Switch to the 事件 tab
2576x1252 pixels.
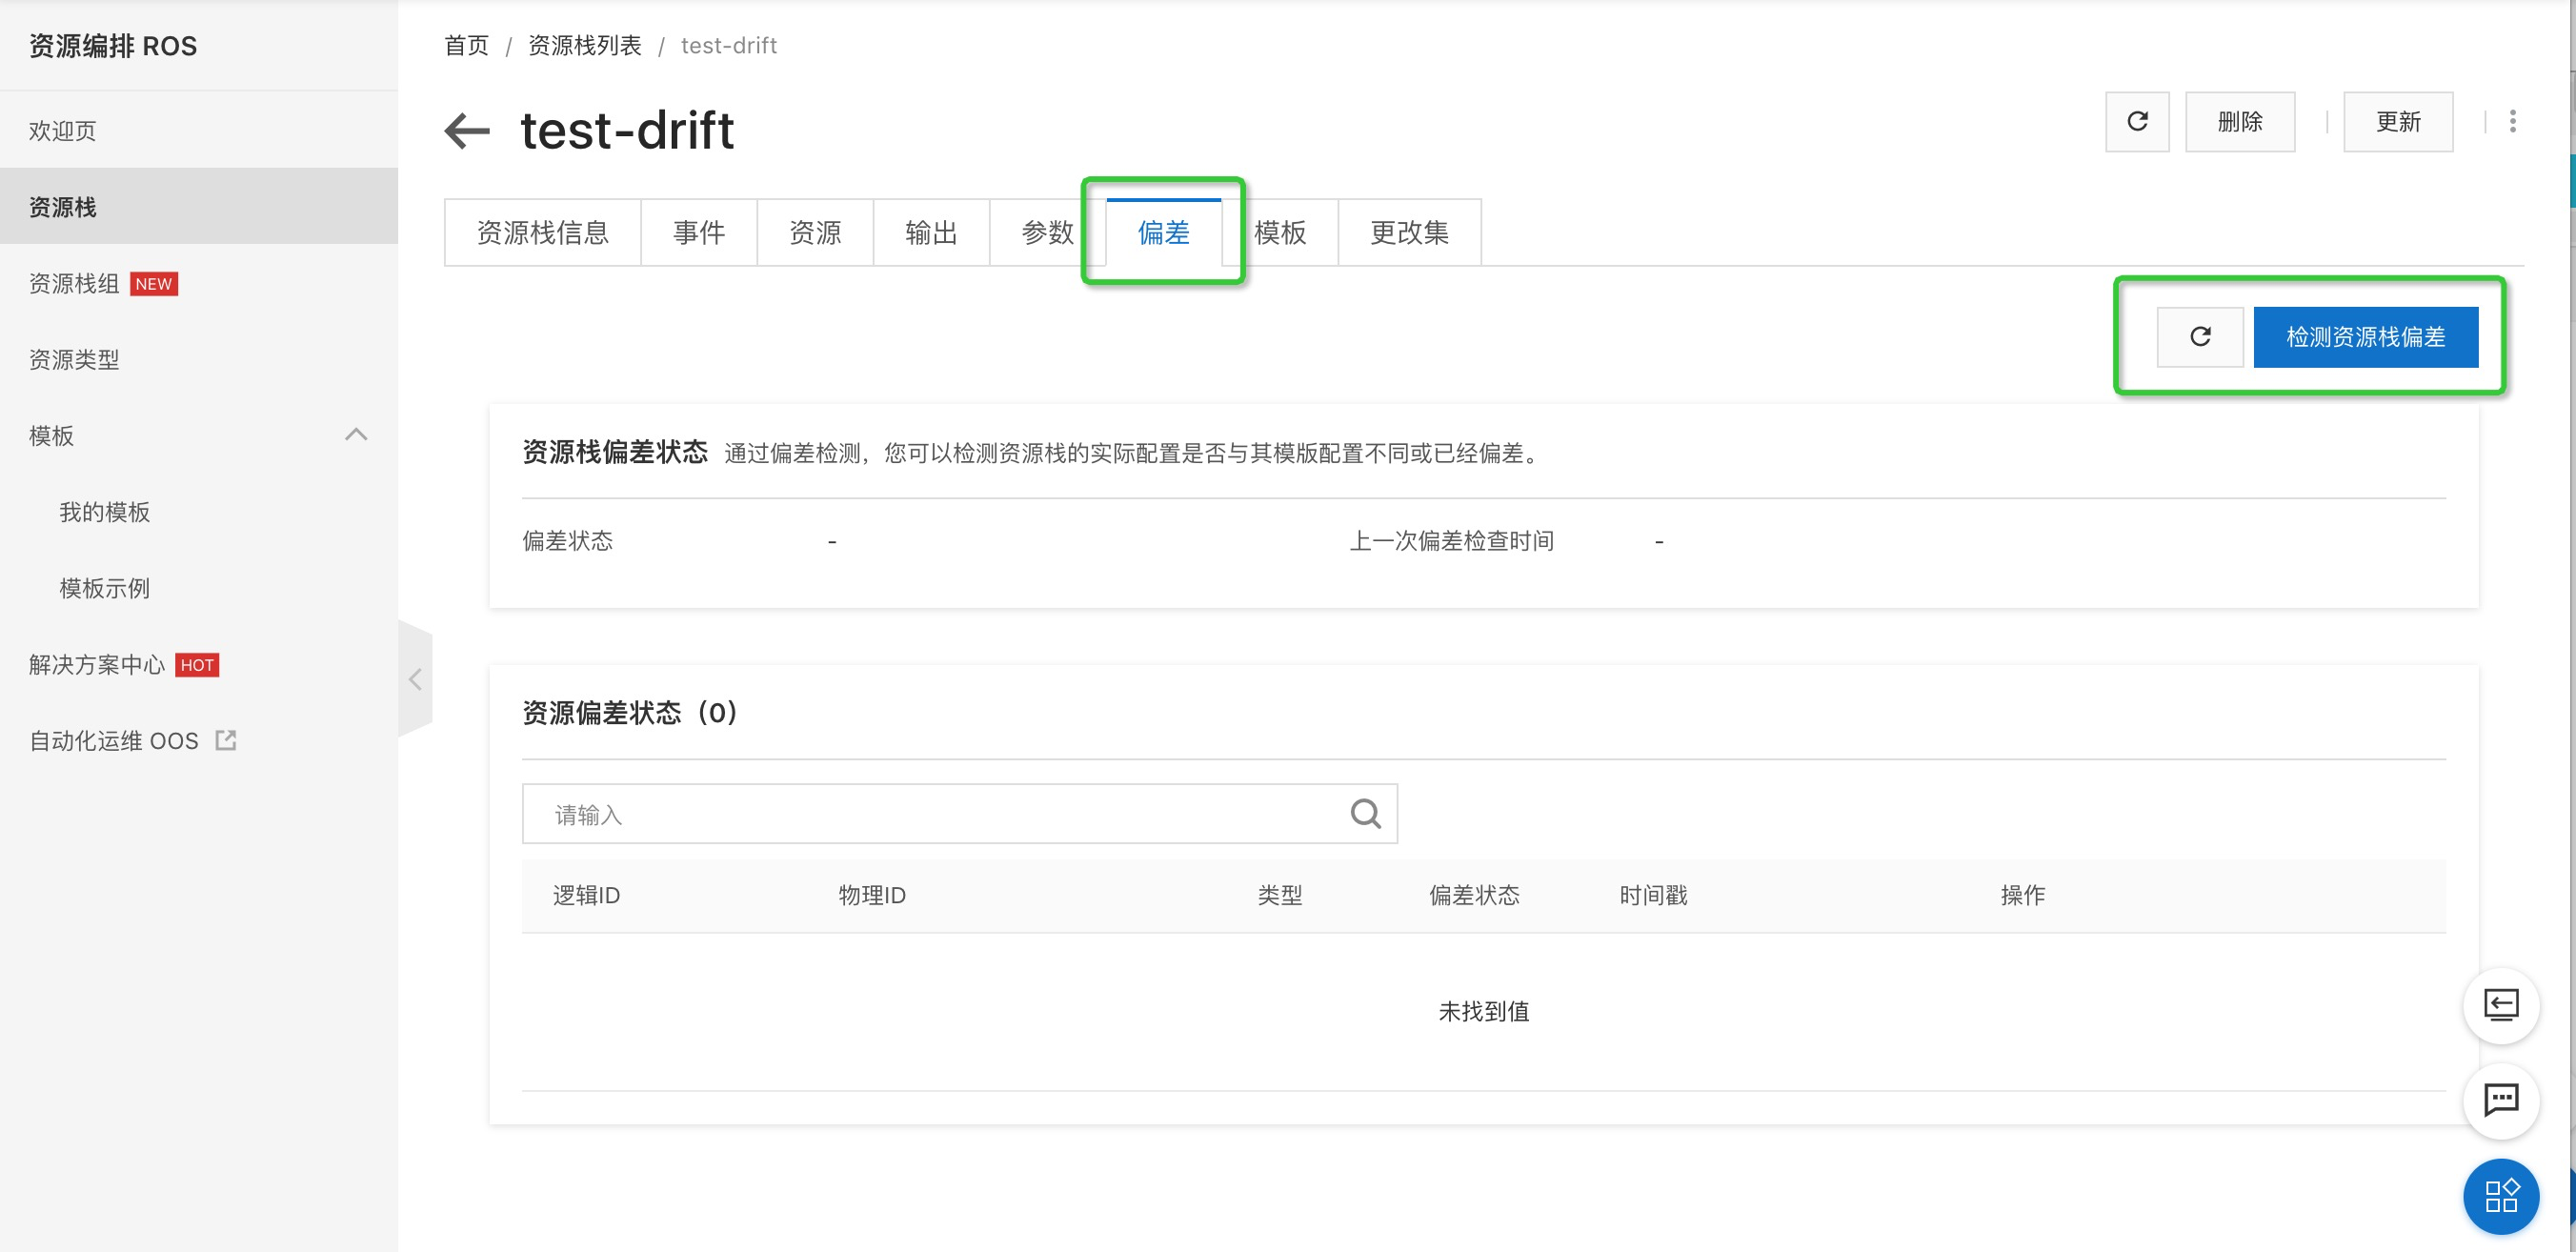pos(699,233)
